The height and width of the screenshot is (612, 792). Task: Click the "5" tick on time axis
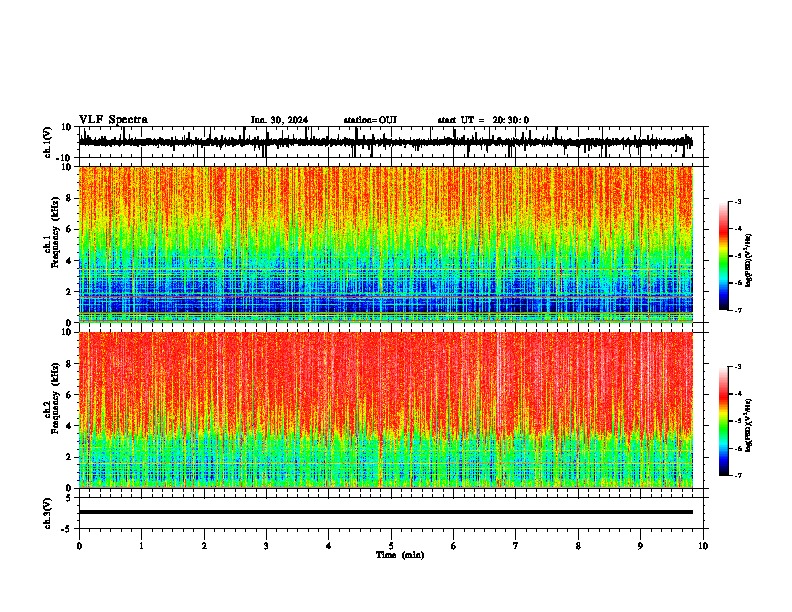point(391,546)
